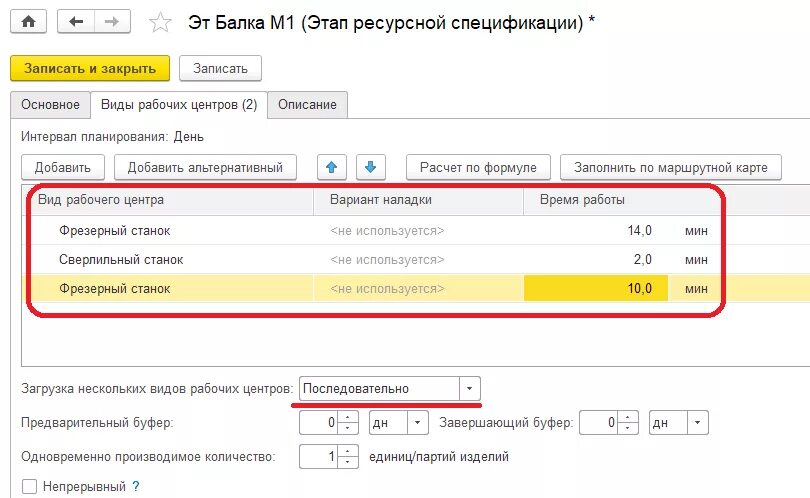
Task: Click the Добавить button
Action: (63, 167)
